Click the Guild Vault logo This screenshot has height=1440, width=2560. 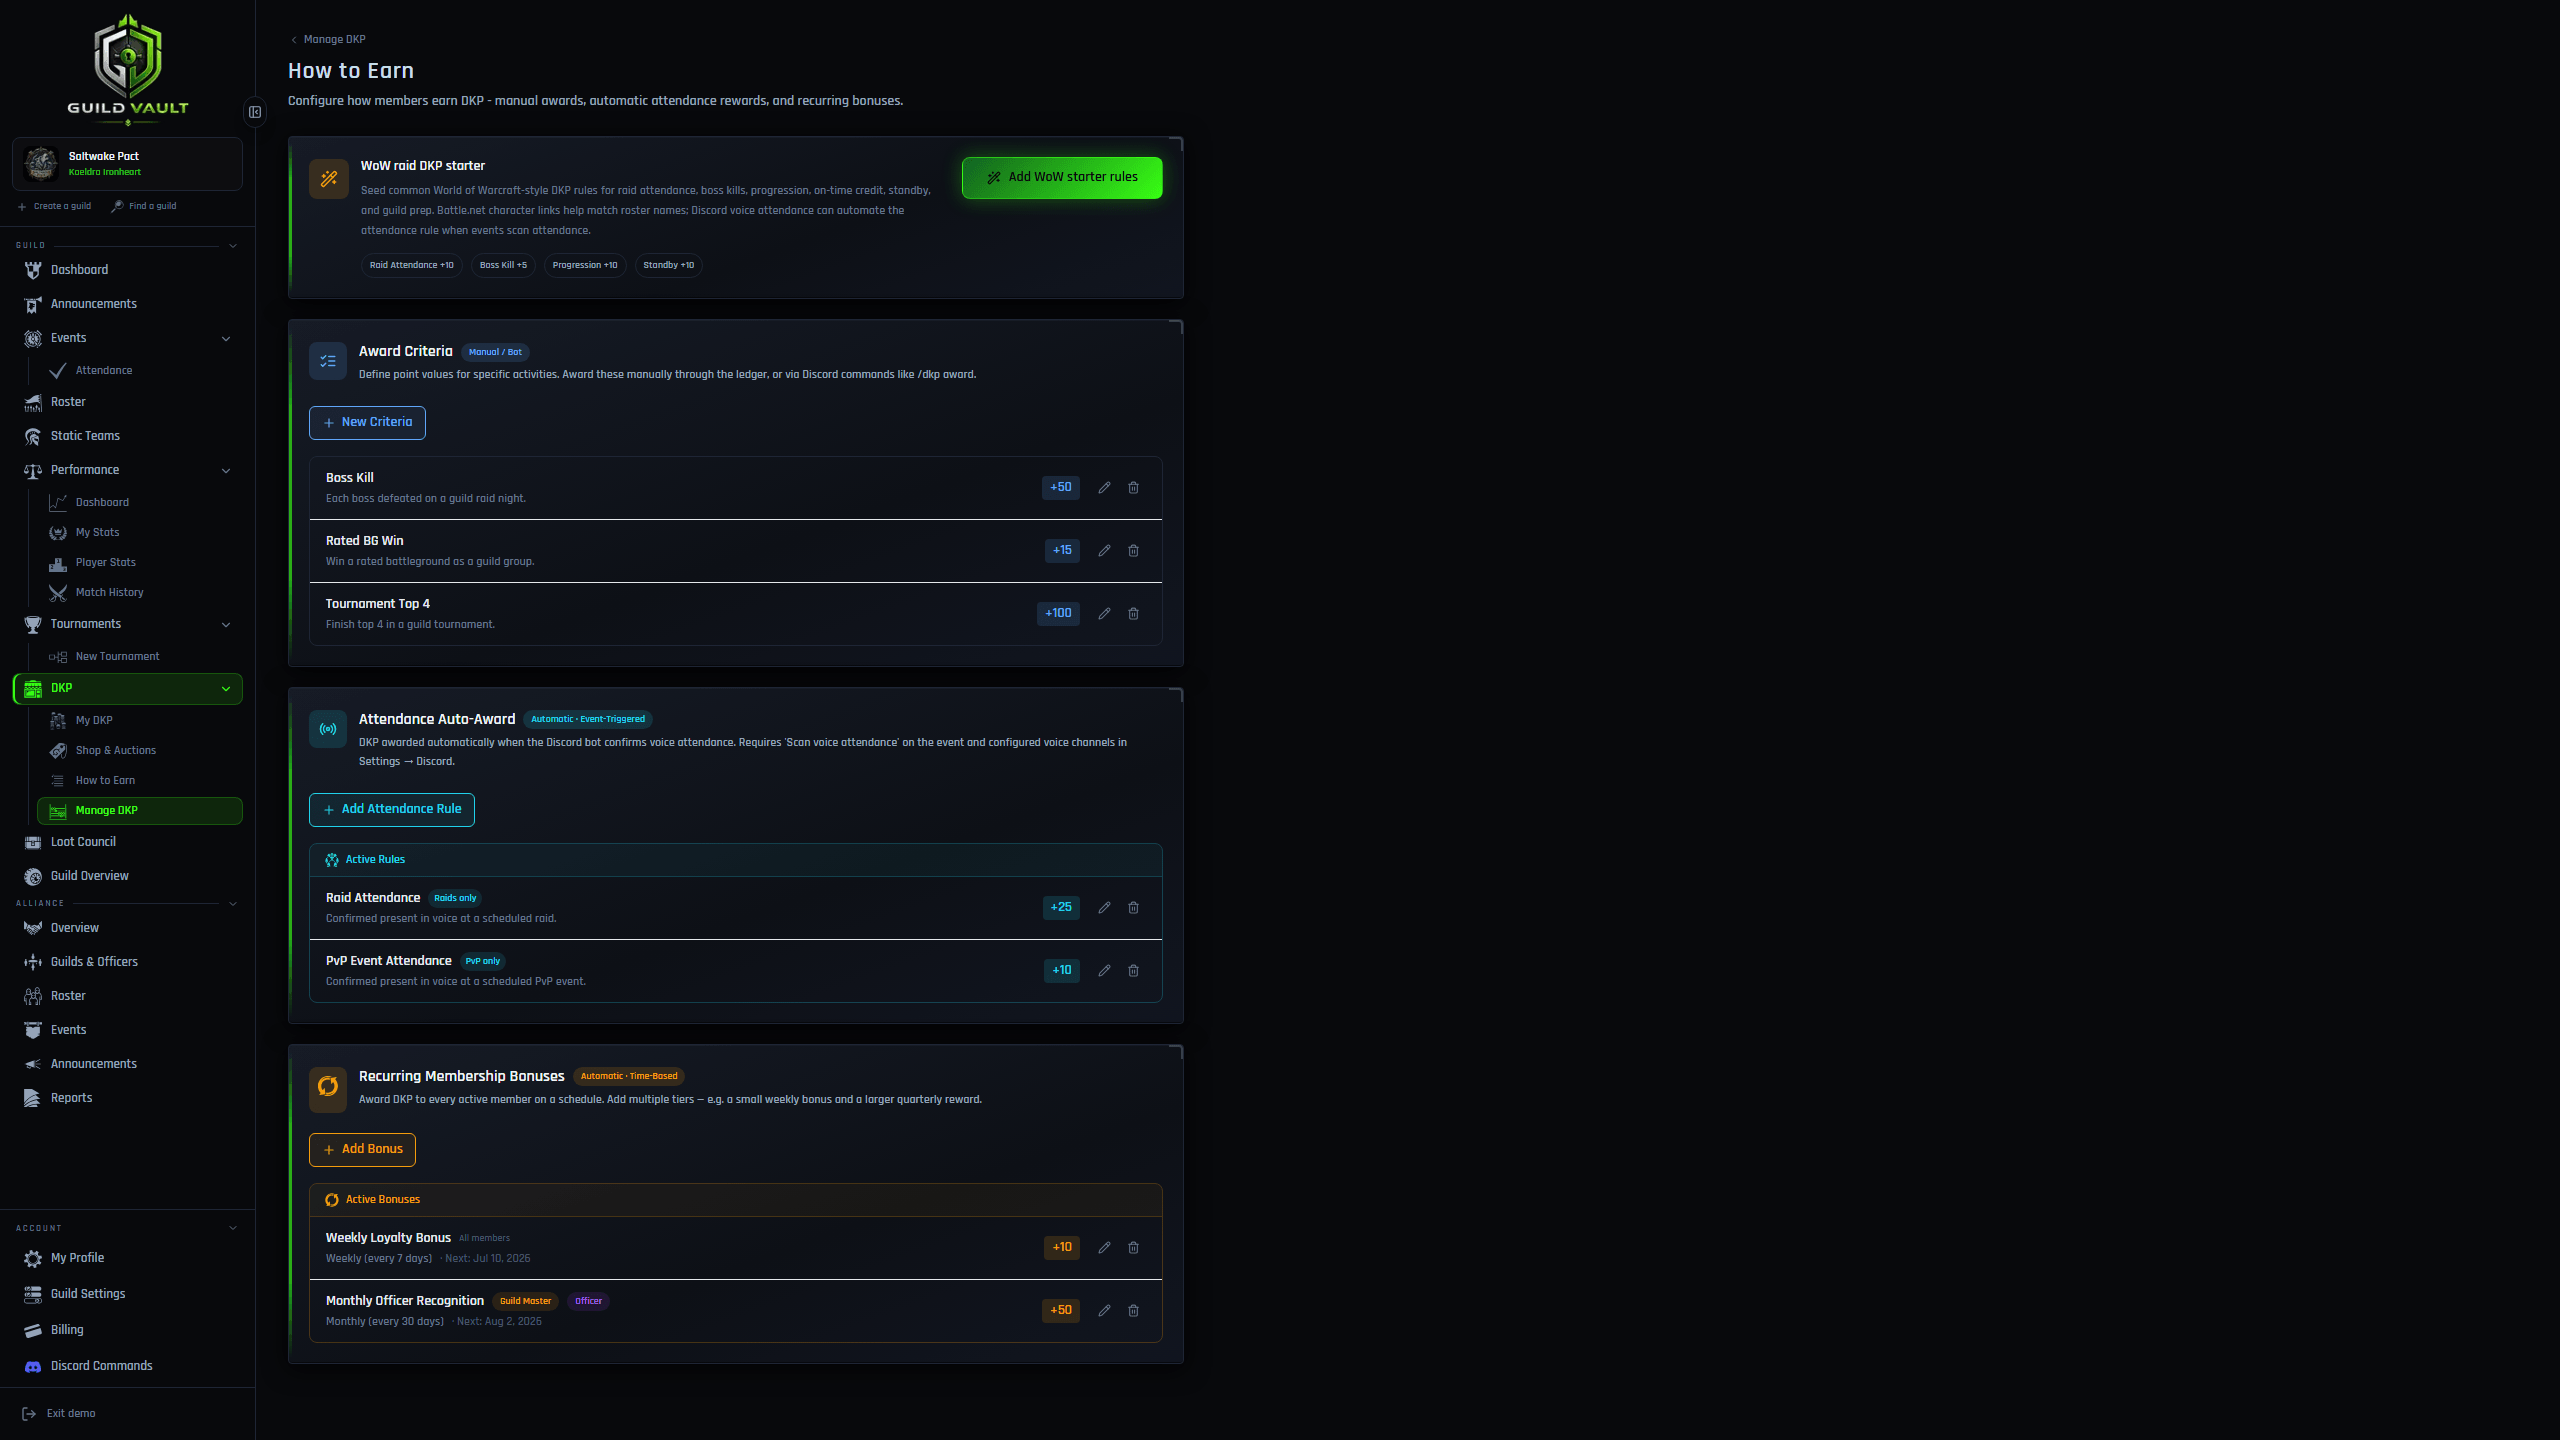(128, 68)
